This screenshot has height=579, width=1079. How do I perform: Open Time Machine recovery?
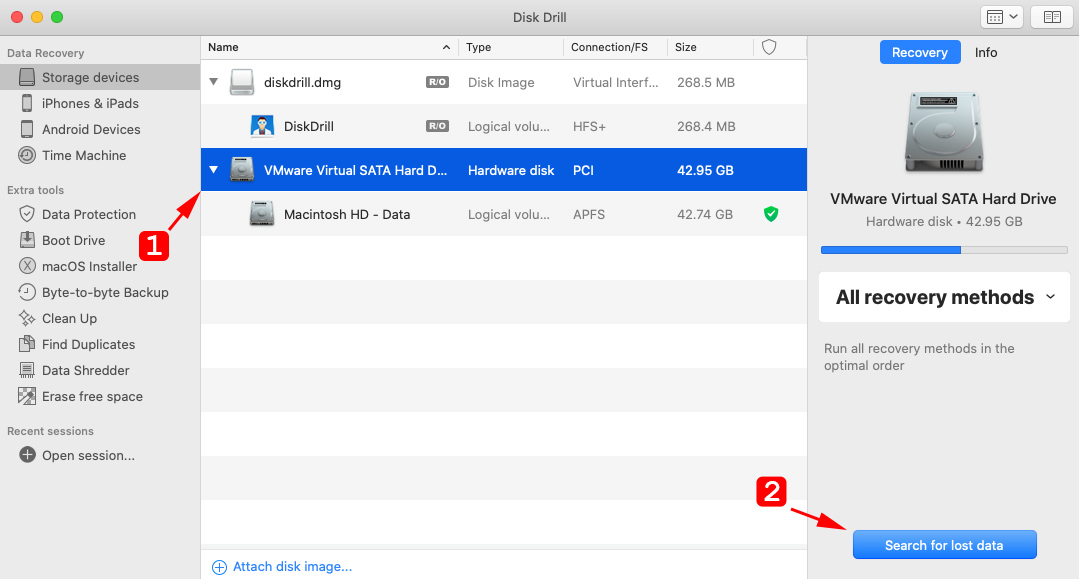pos(83,156)
